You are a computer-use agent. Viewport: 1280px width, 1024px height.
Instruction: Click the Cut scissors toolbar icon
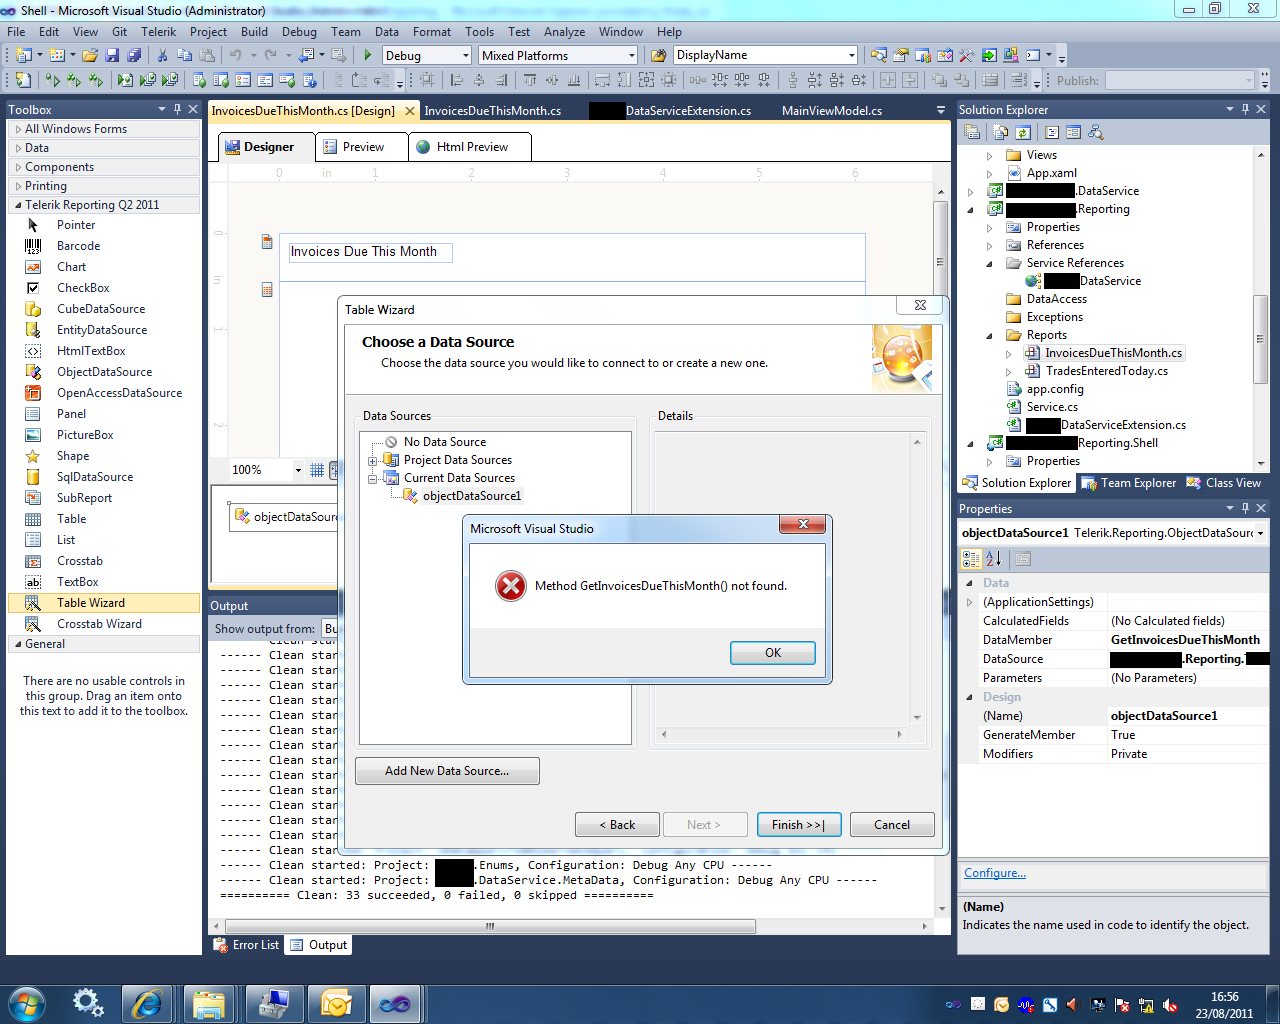(x=162, y=56)
